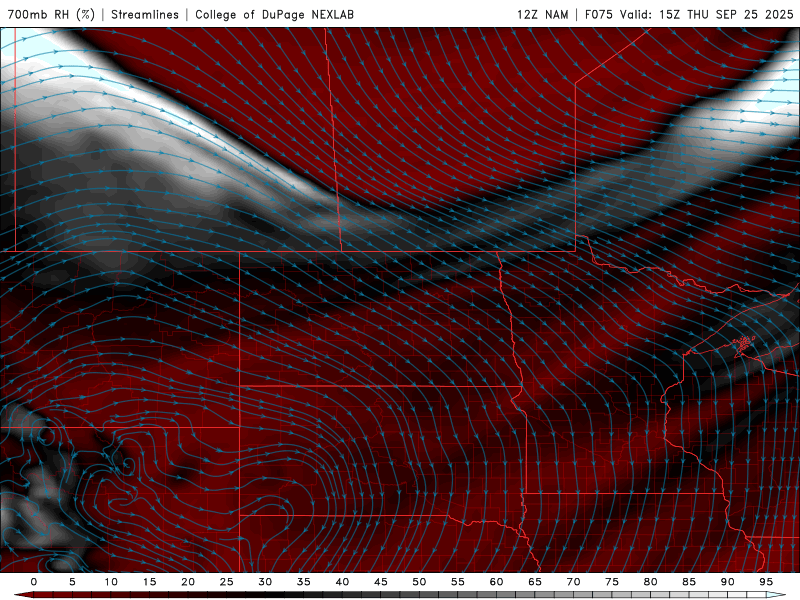The height and width of the screenshot is (600, 800).
Task: Select the "50" value on the RH scale
Action: click(x=419, y=582)
